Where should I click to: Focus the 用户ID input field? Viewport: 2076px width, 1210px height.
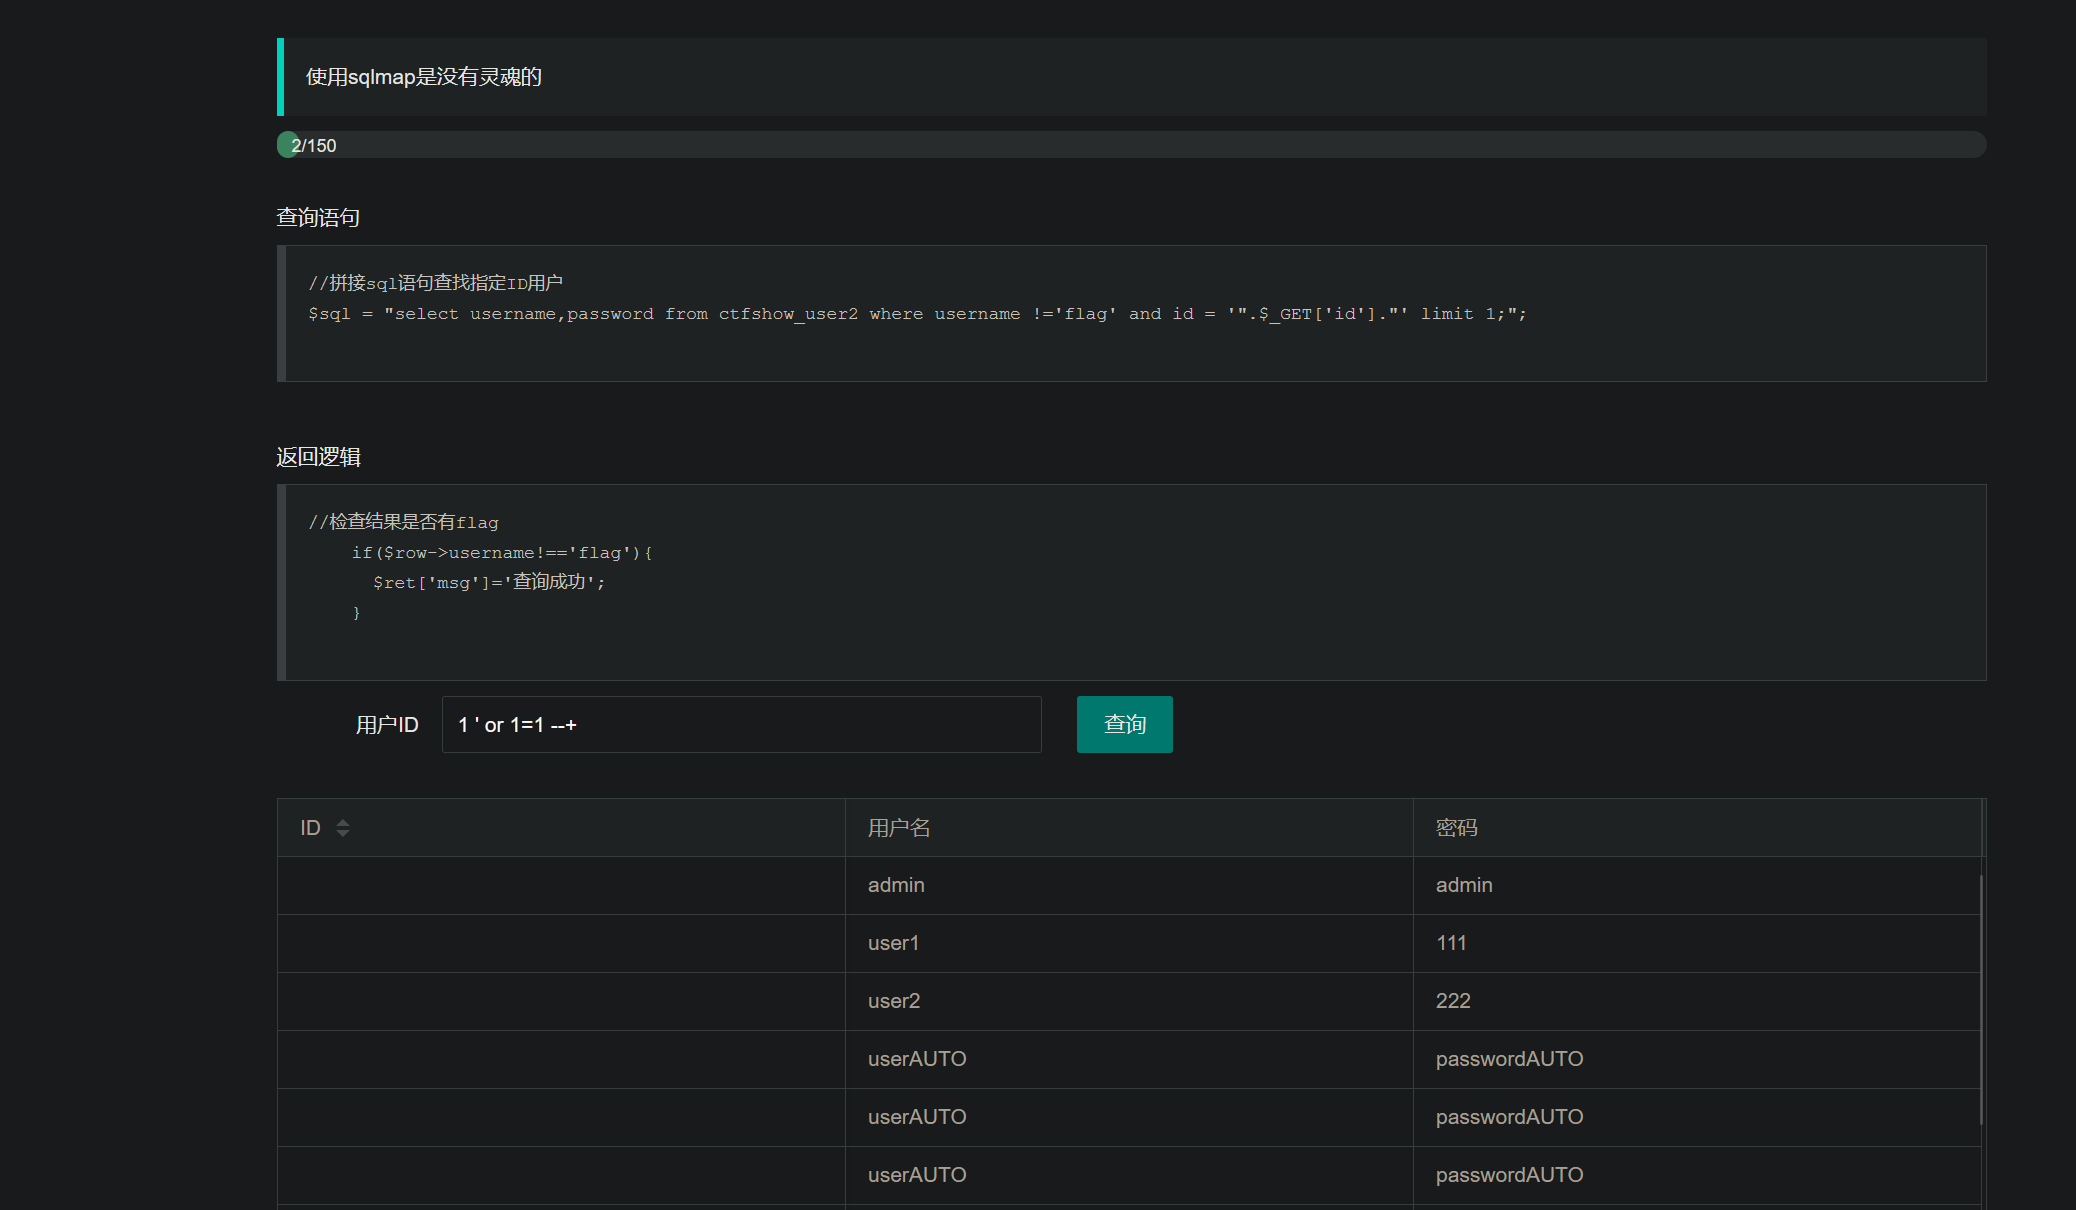(741, 724)
